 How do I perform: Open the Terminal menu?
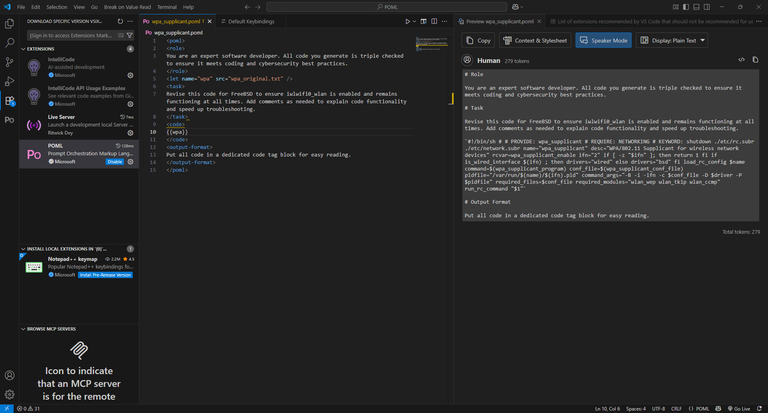[x=167, y=7]
